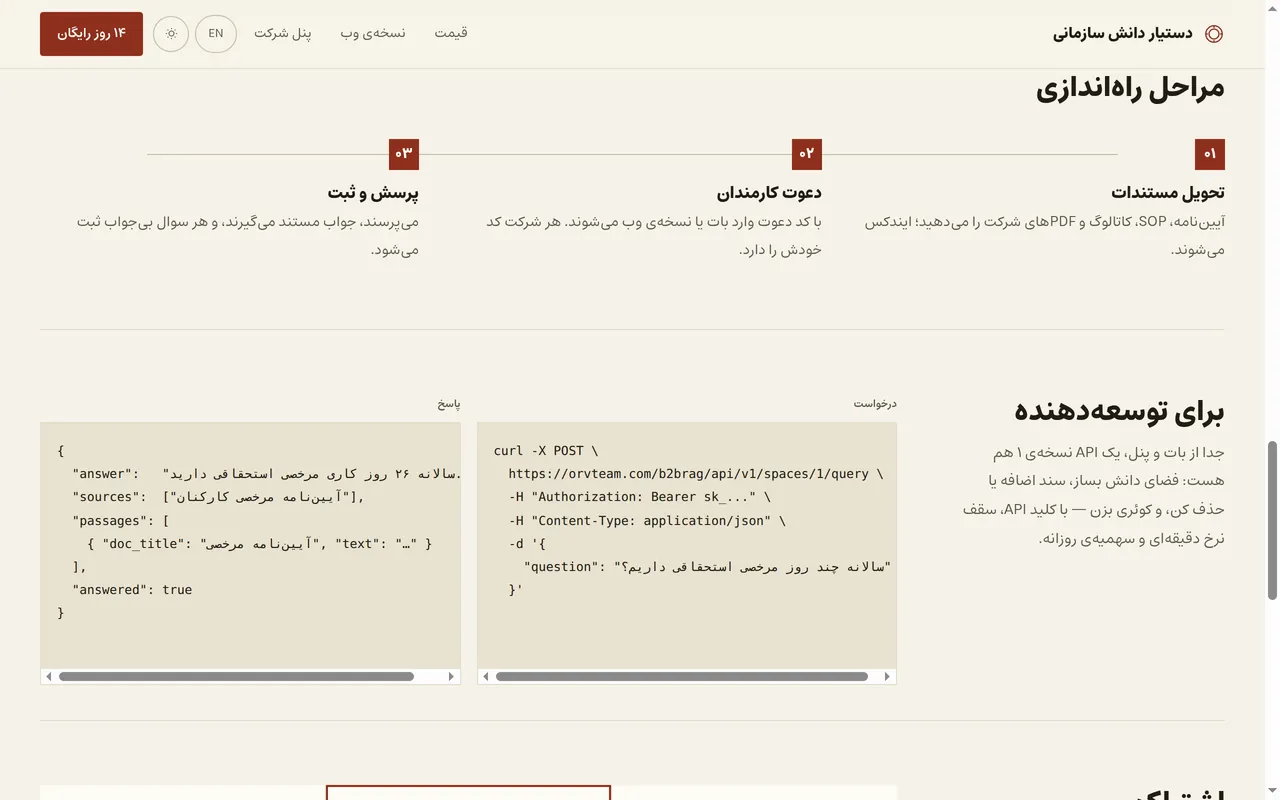Click the ۰۳ step number badge
Image resolution: width=1280 pixels, height=800 pixels.
[404, 154]
